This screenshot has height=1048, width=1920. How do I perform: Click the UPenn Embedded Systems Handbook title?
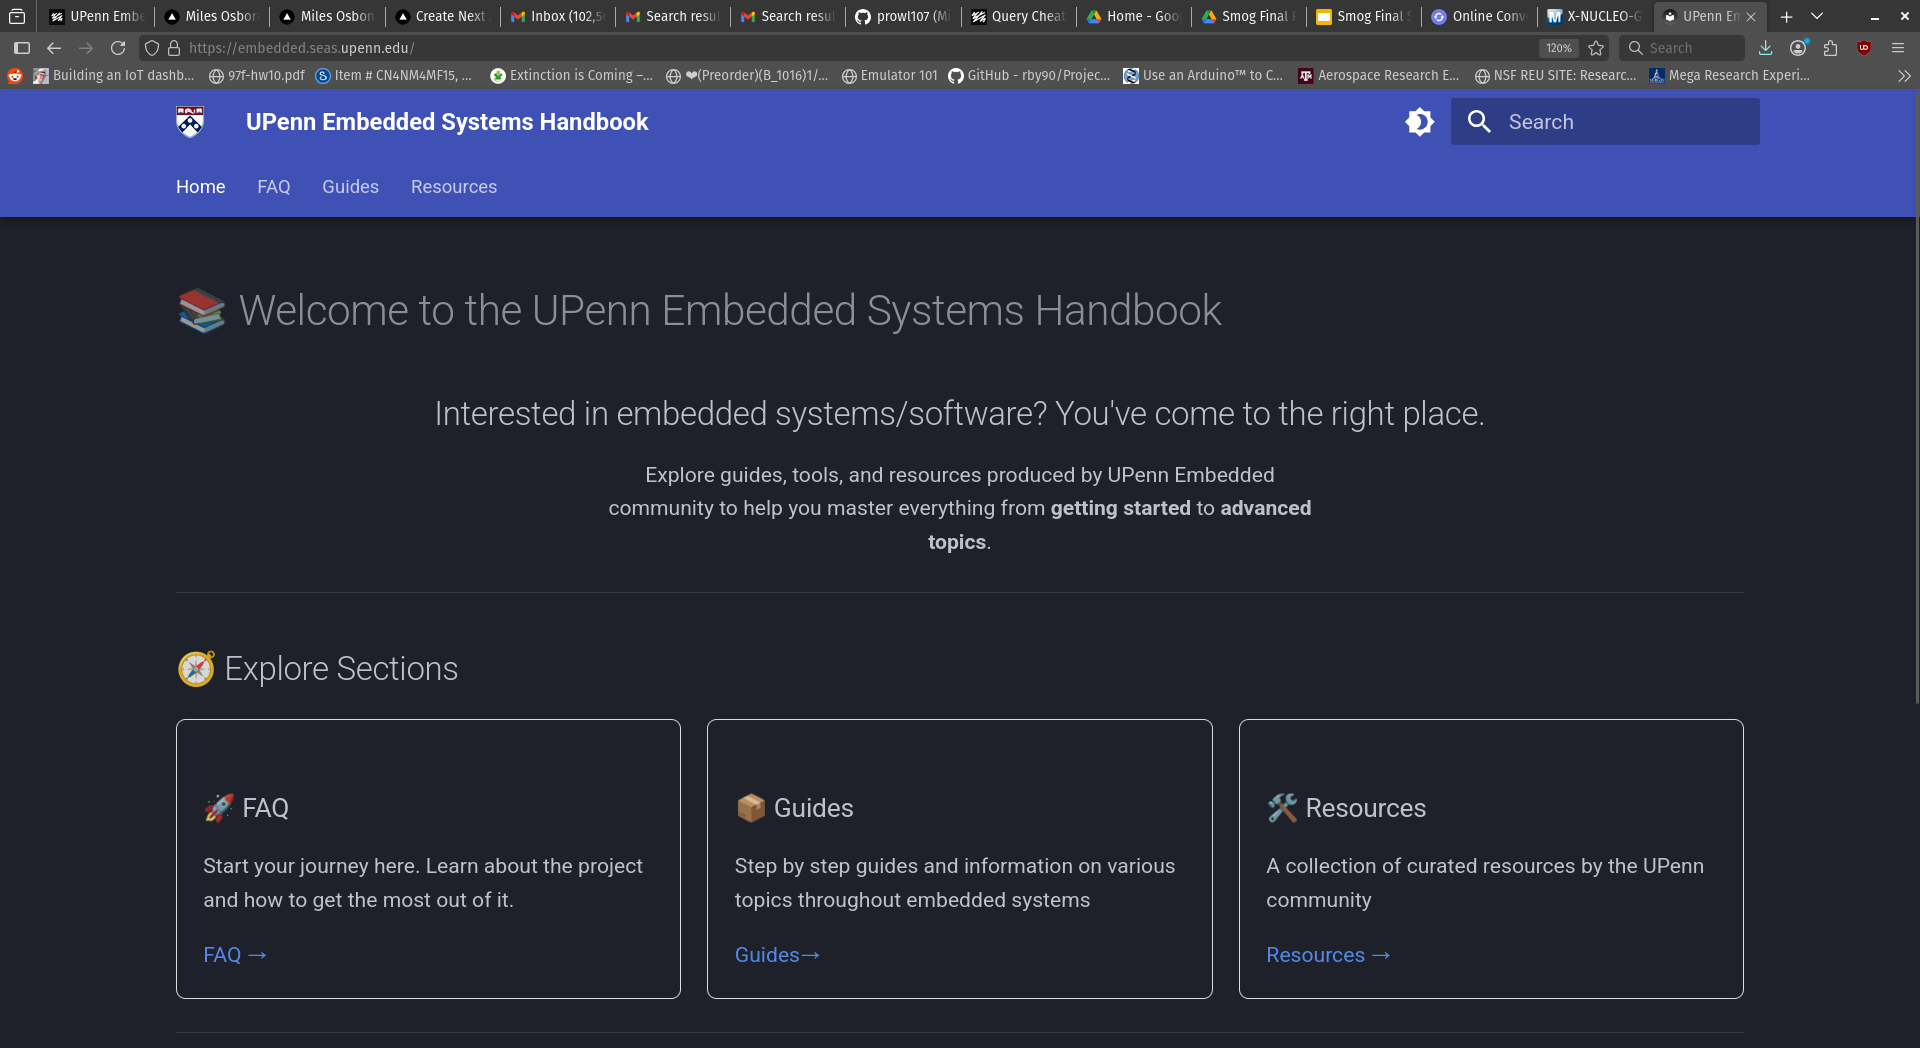[x=447, y=122]
